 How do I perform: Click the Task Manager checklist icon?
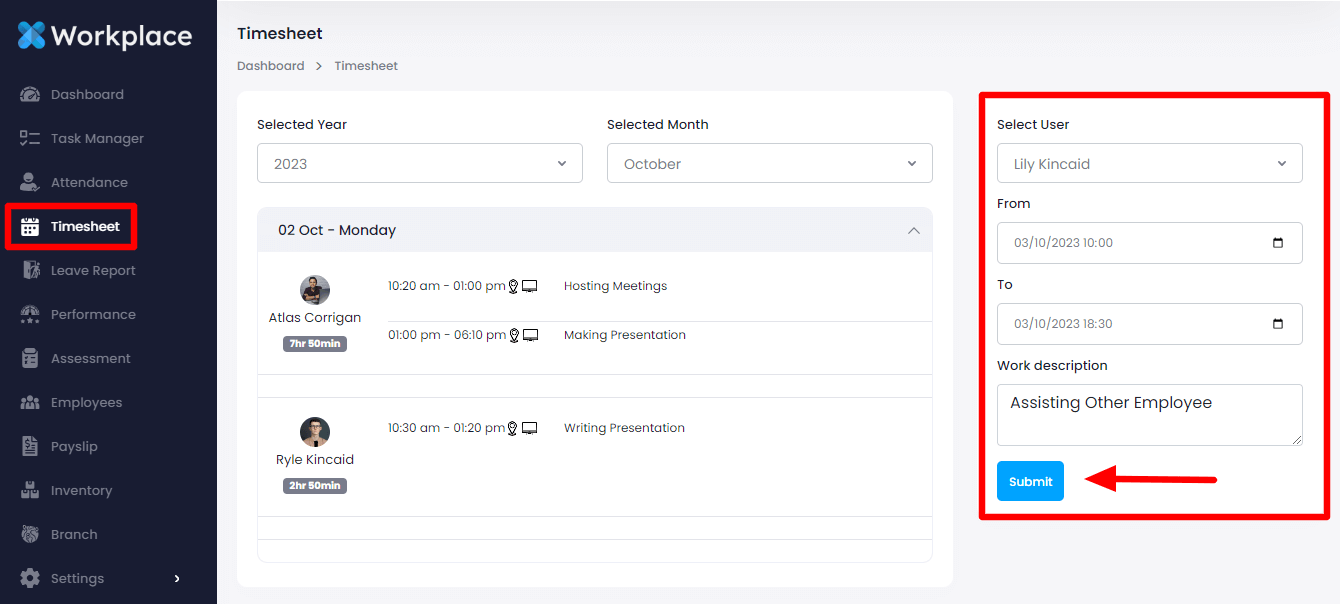click(x=30, y=139)
